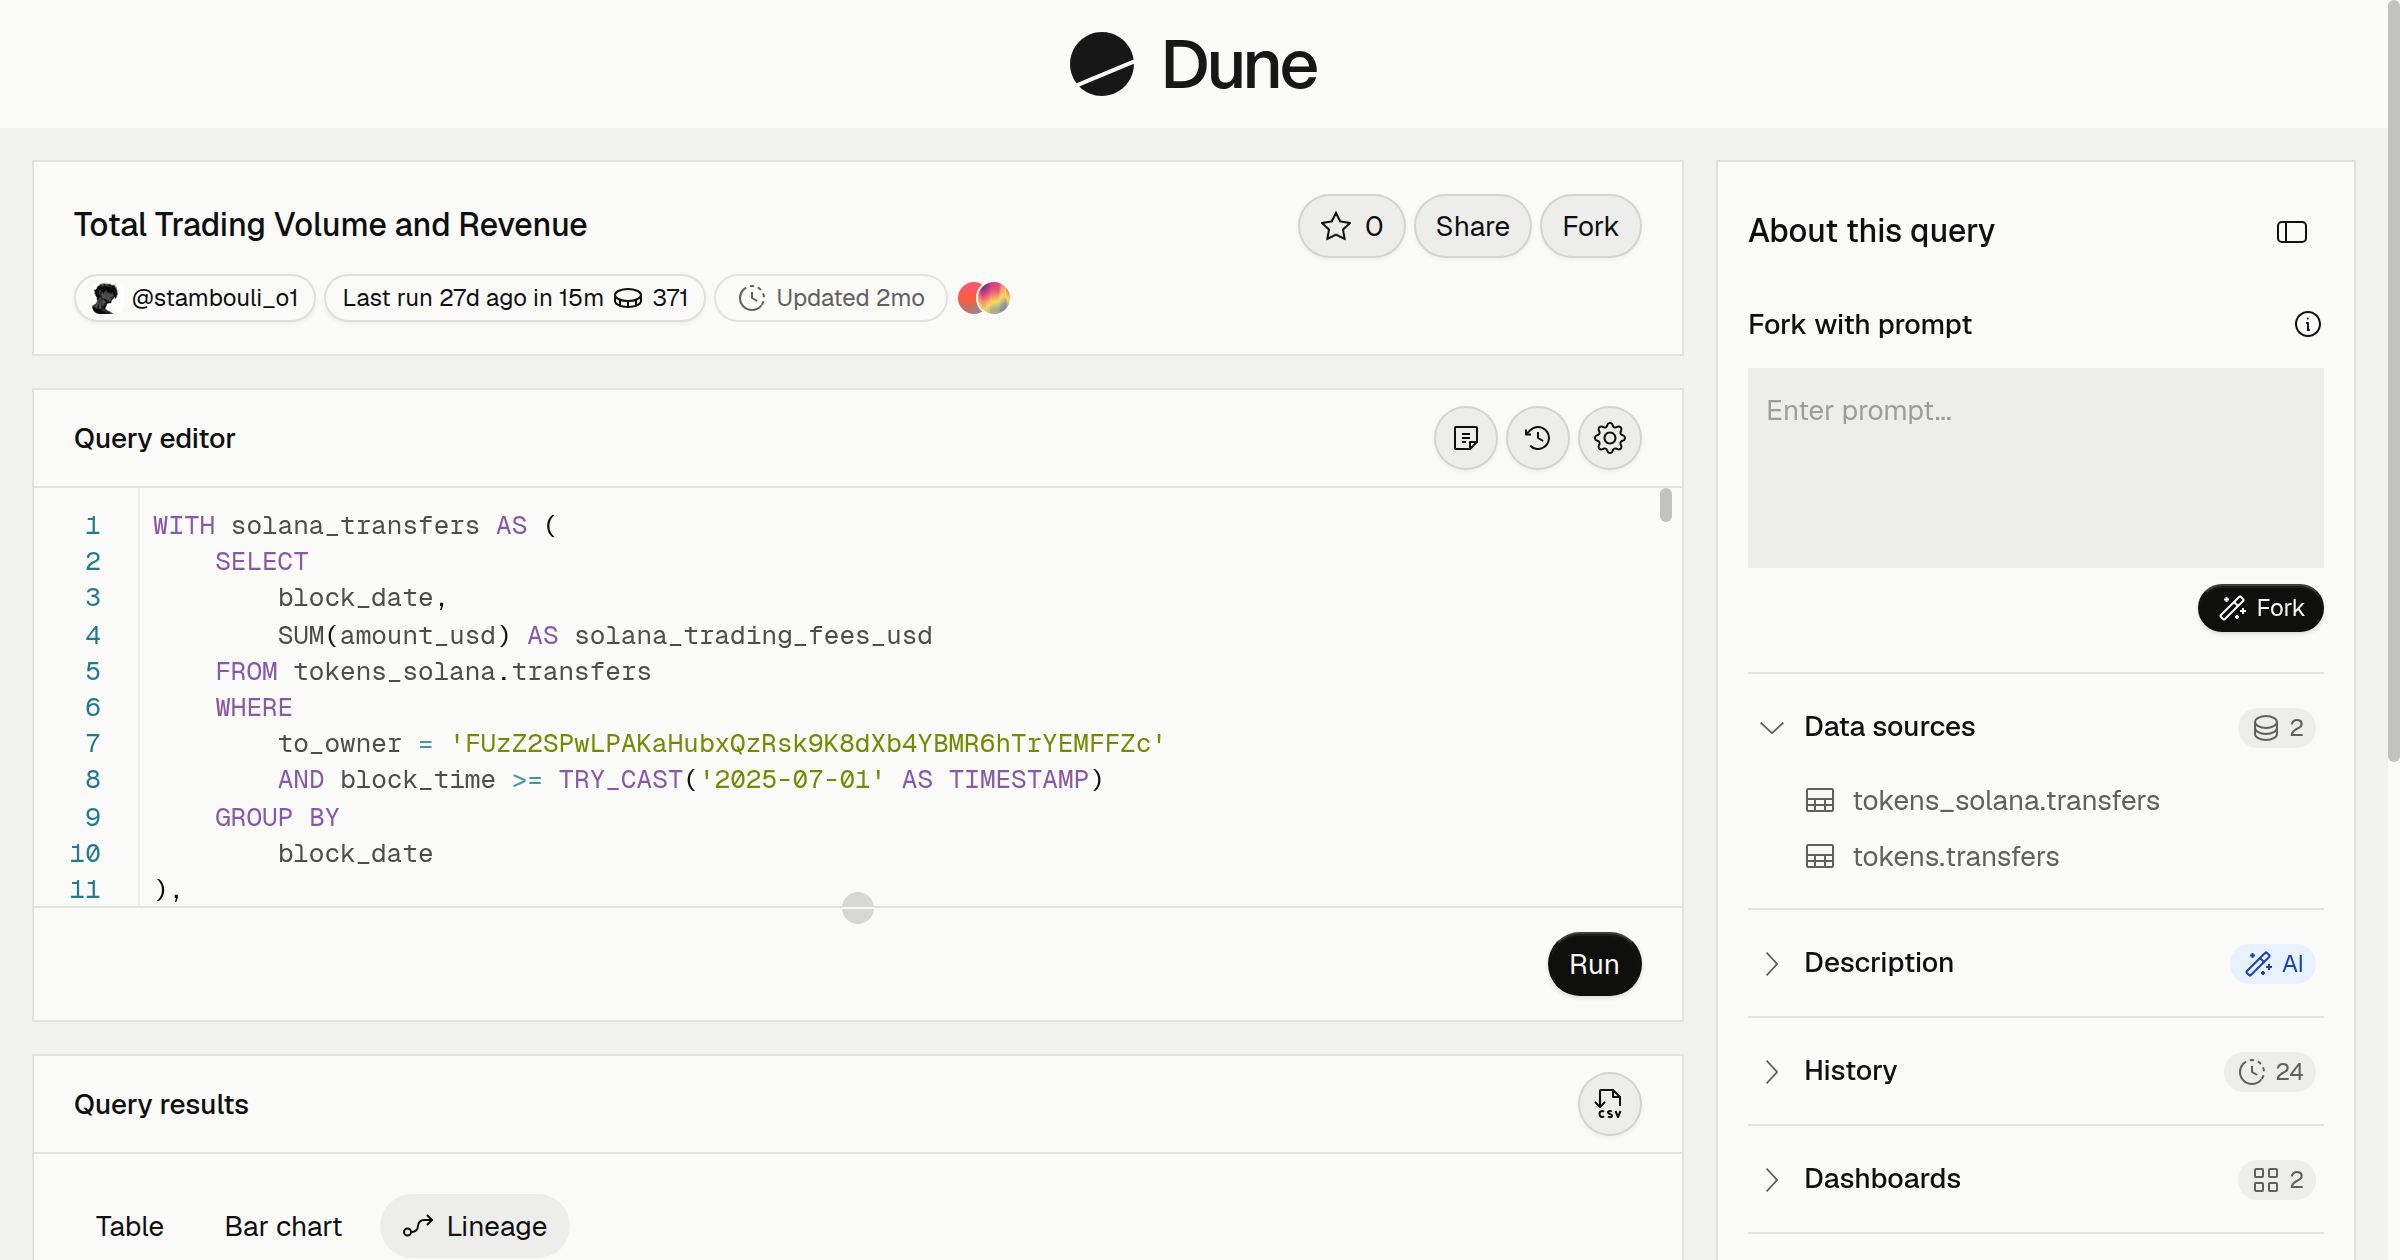Click the History count badge showing 24

pos(2269,1072)
